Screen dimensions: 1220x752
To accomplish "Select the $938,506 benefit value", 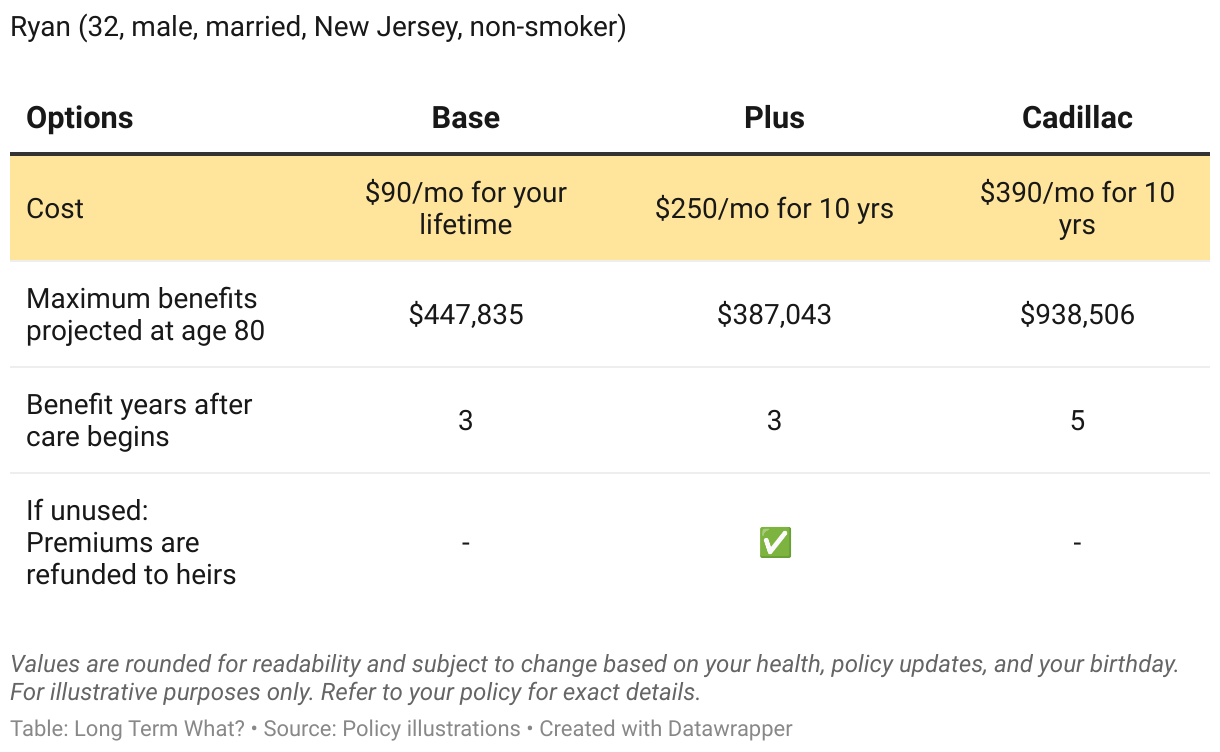I will click(x=1077, y=315).
